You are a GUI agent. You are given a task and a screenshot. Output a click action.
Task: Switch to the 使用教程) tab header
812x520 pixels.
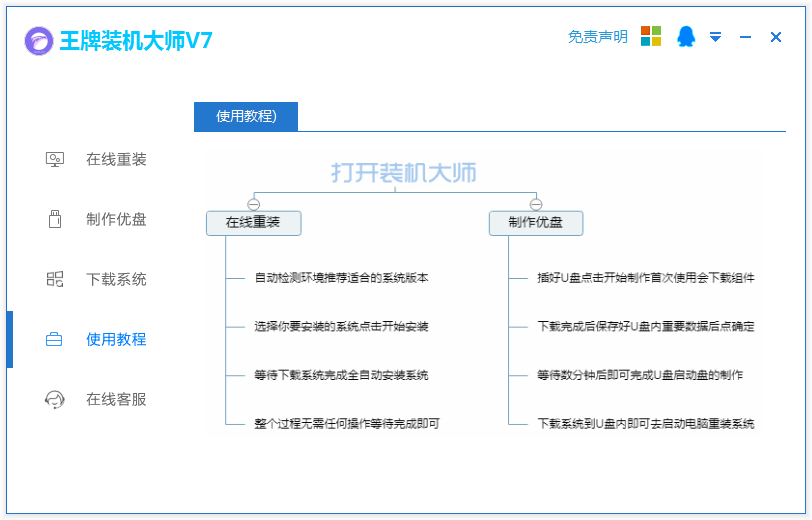(x=246, y=117)
